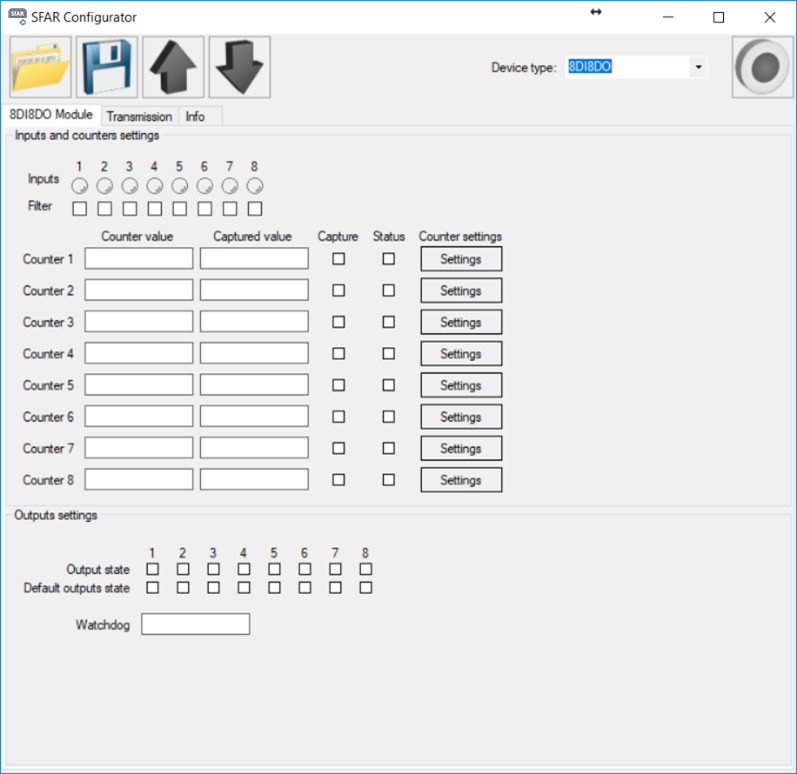Click the down arrow toolbar icon
Screen dimensions: 797x774
coord(239,67)
